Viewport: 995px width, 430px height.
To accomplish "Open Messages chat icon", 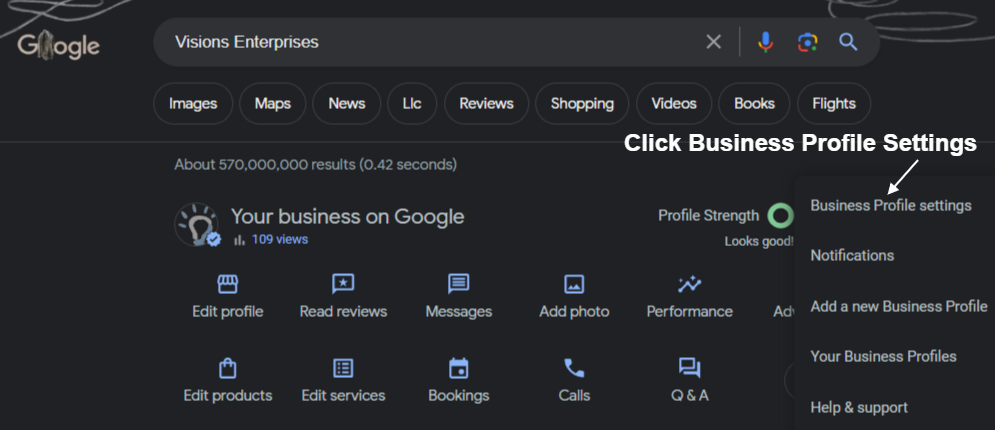I will click(458, 284).
